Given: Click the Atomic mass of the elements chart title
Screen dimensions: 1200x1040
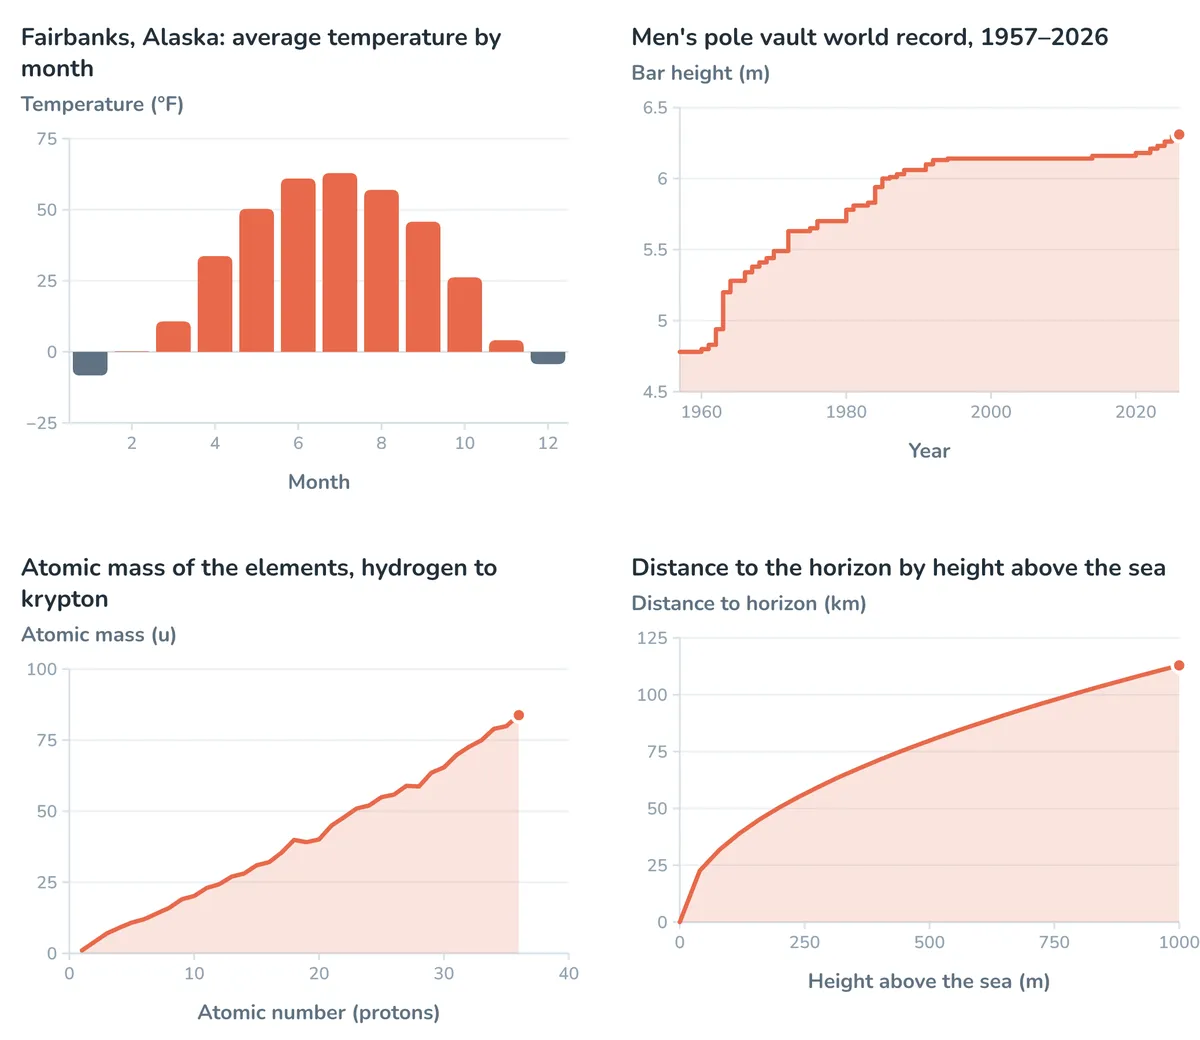Looking at the screenshot, I should click(259, 583).
